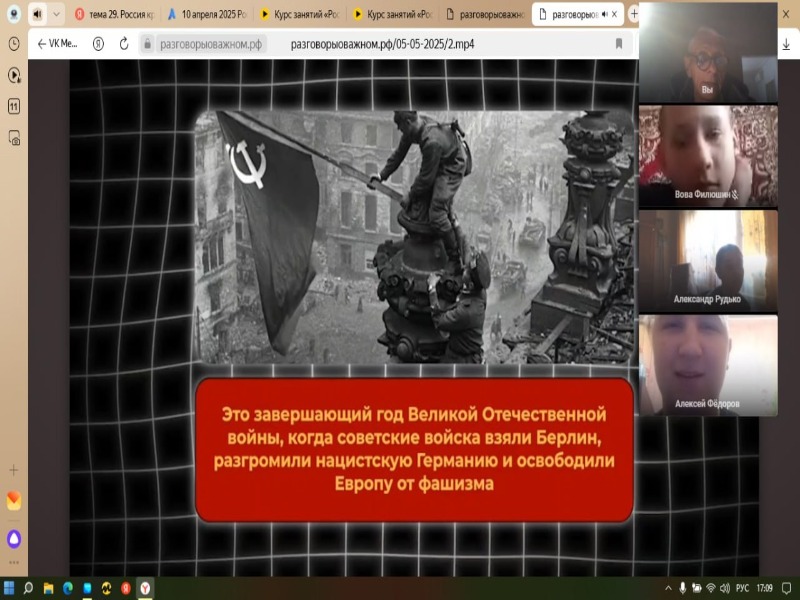Bookmark this page with the bookmark icon

[619, 44]
